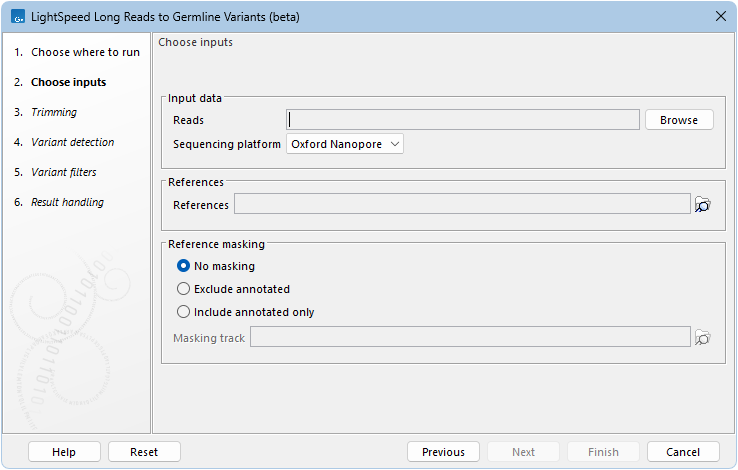Click the Reset button
738x470 pixels.
coord(144,452)
